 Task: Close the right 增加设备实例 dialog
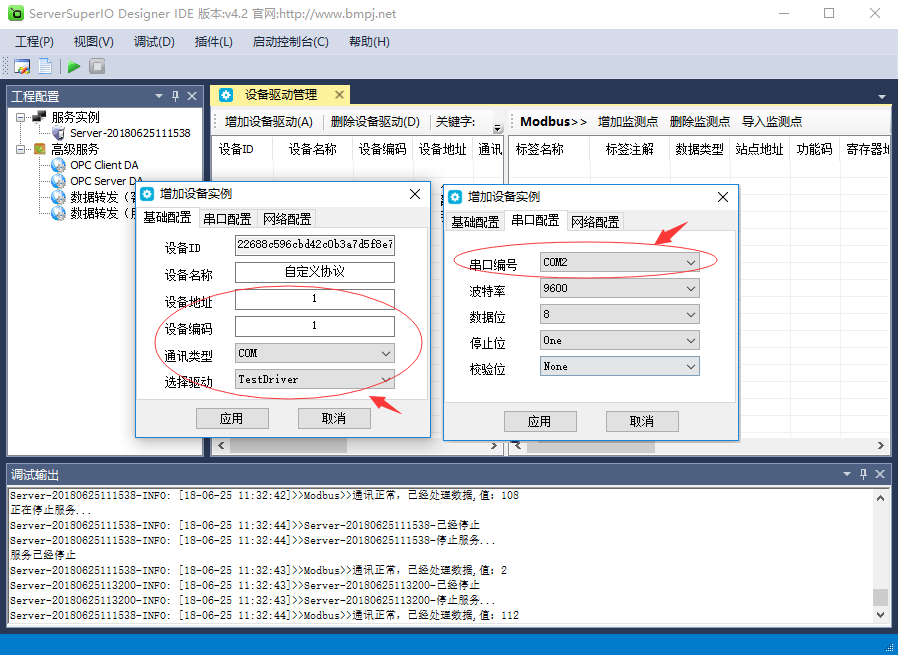pos(723,197)
